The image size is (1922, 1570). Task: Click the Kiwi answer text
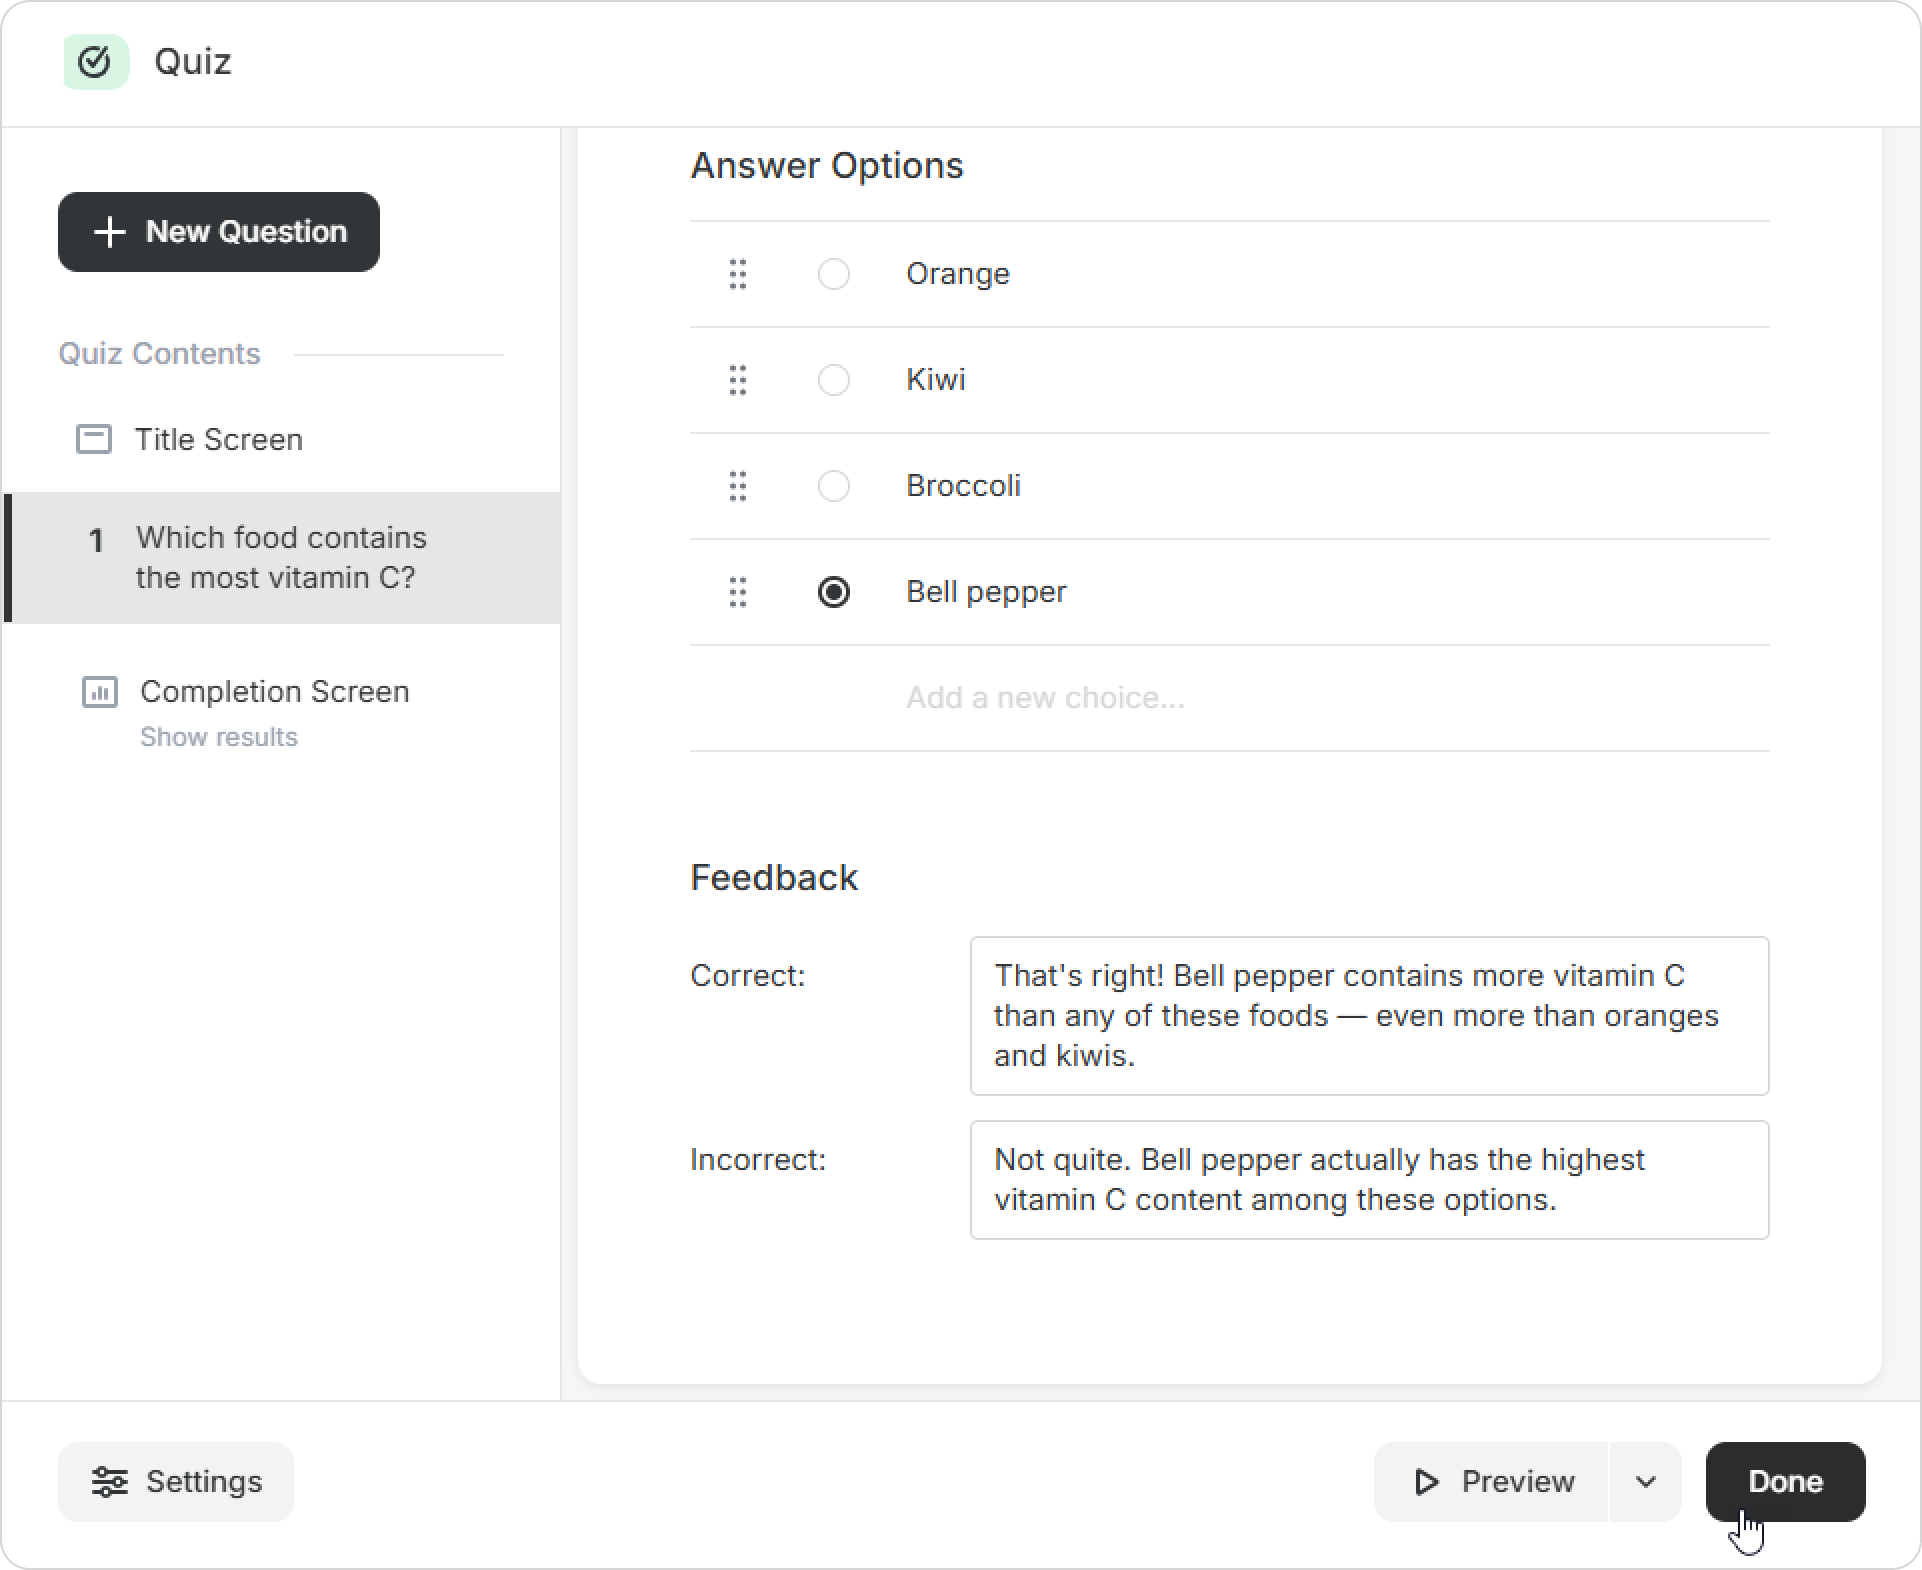[x=936, y=380]
